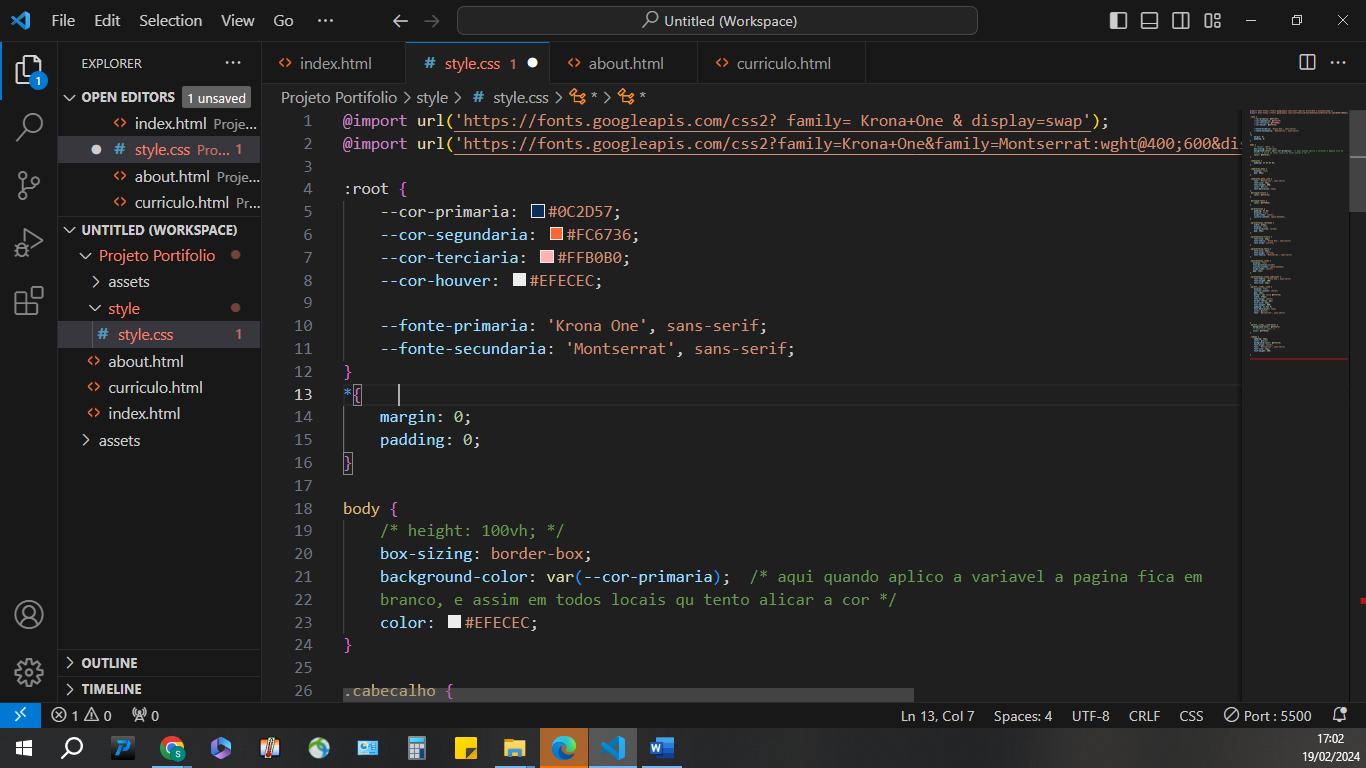
Task: Click Spaces: 4 indentation indicator
Action: pos(1023,715)
